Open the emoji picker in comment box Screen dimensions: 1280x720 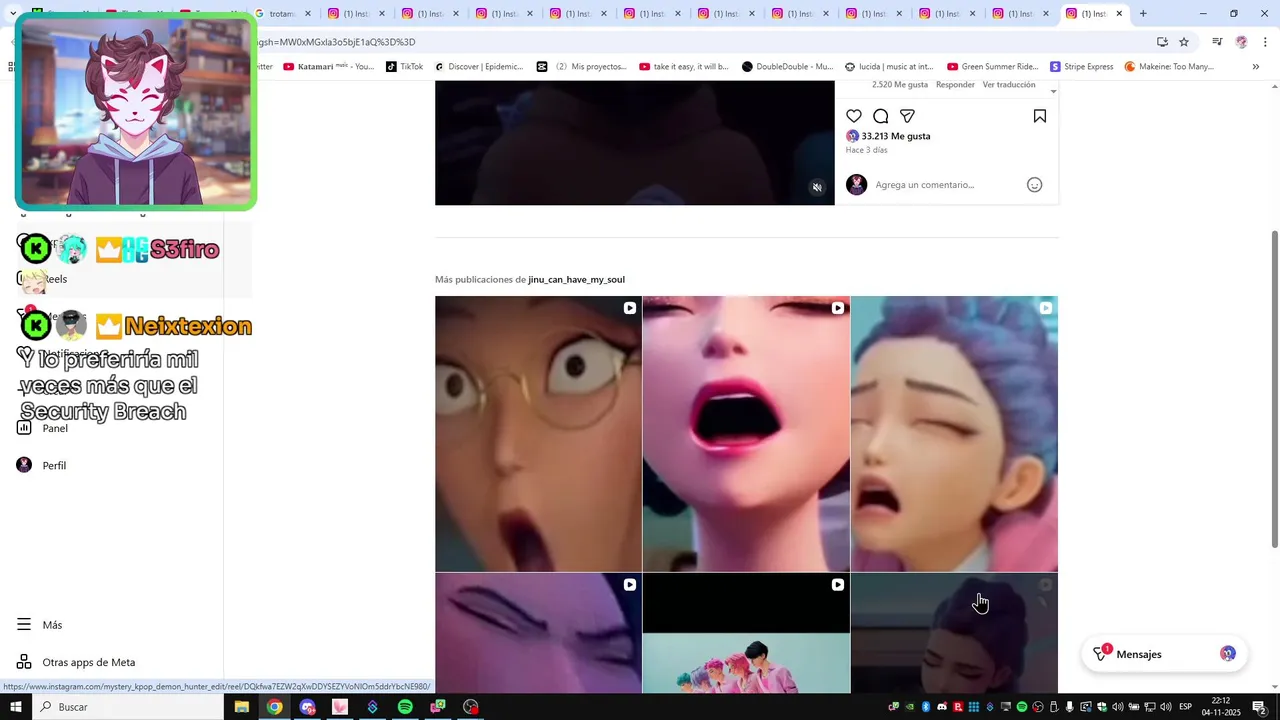point(1035,185)
